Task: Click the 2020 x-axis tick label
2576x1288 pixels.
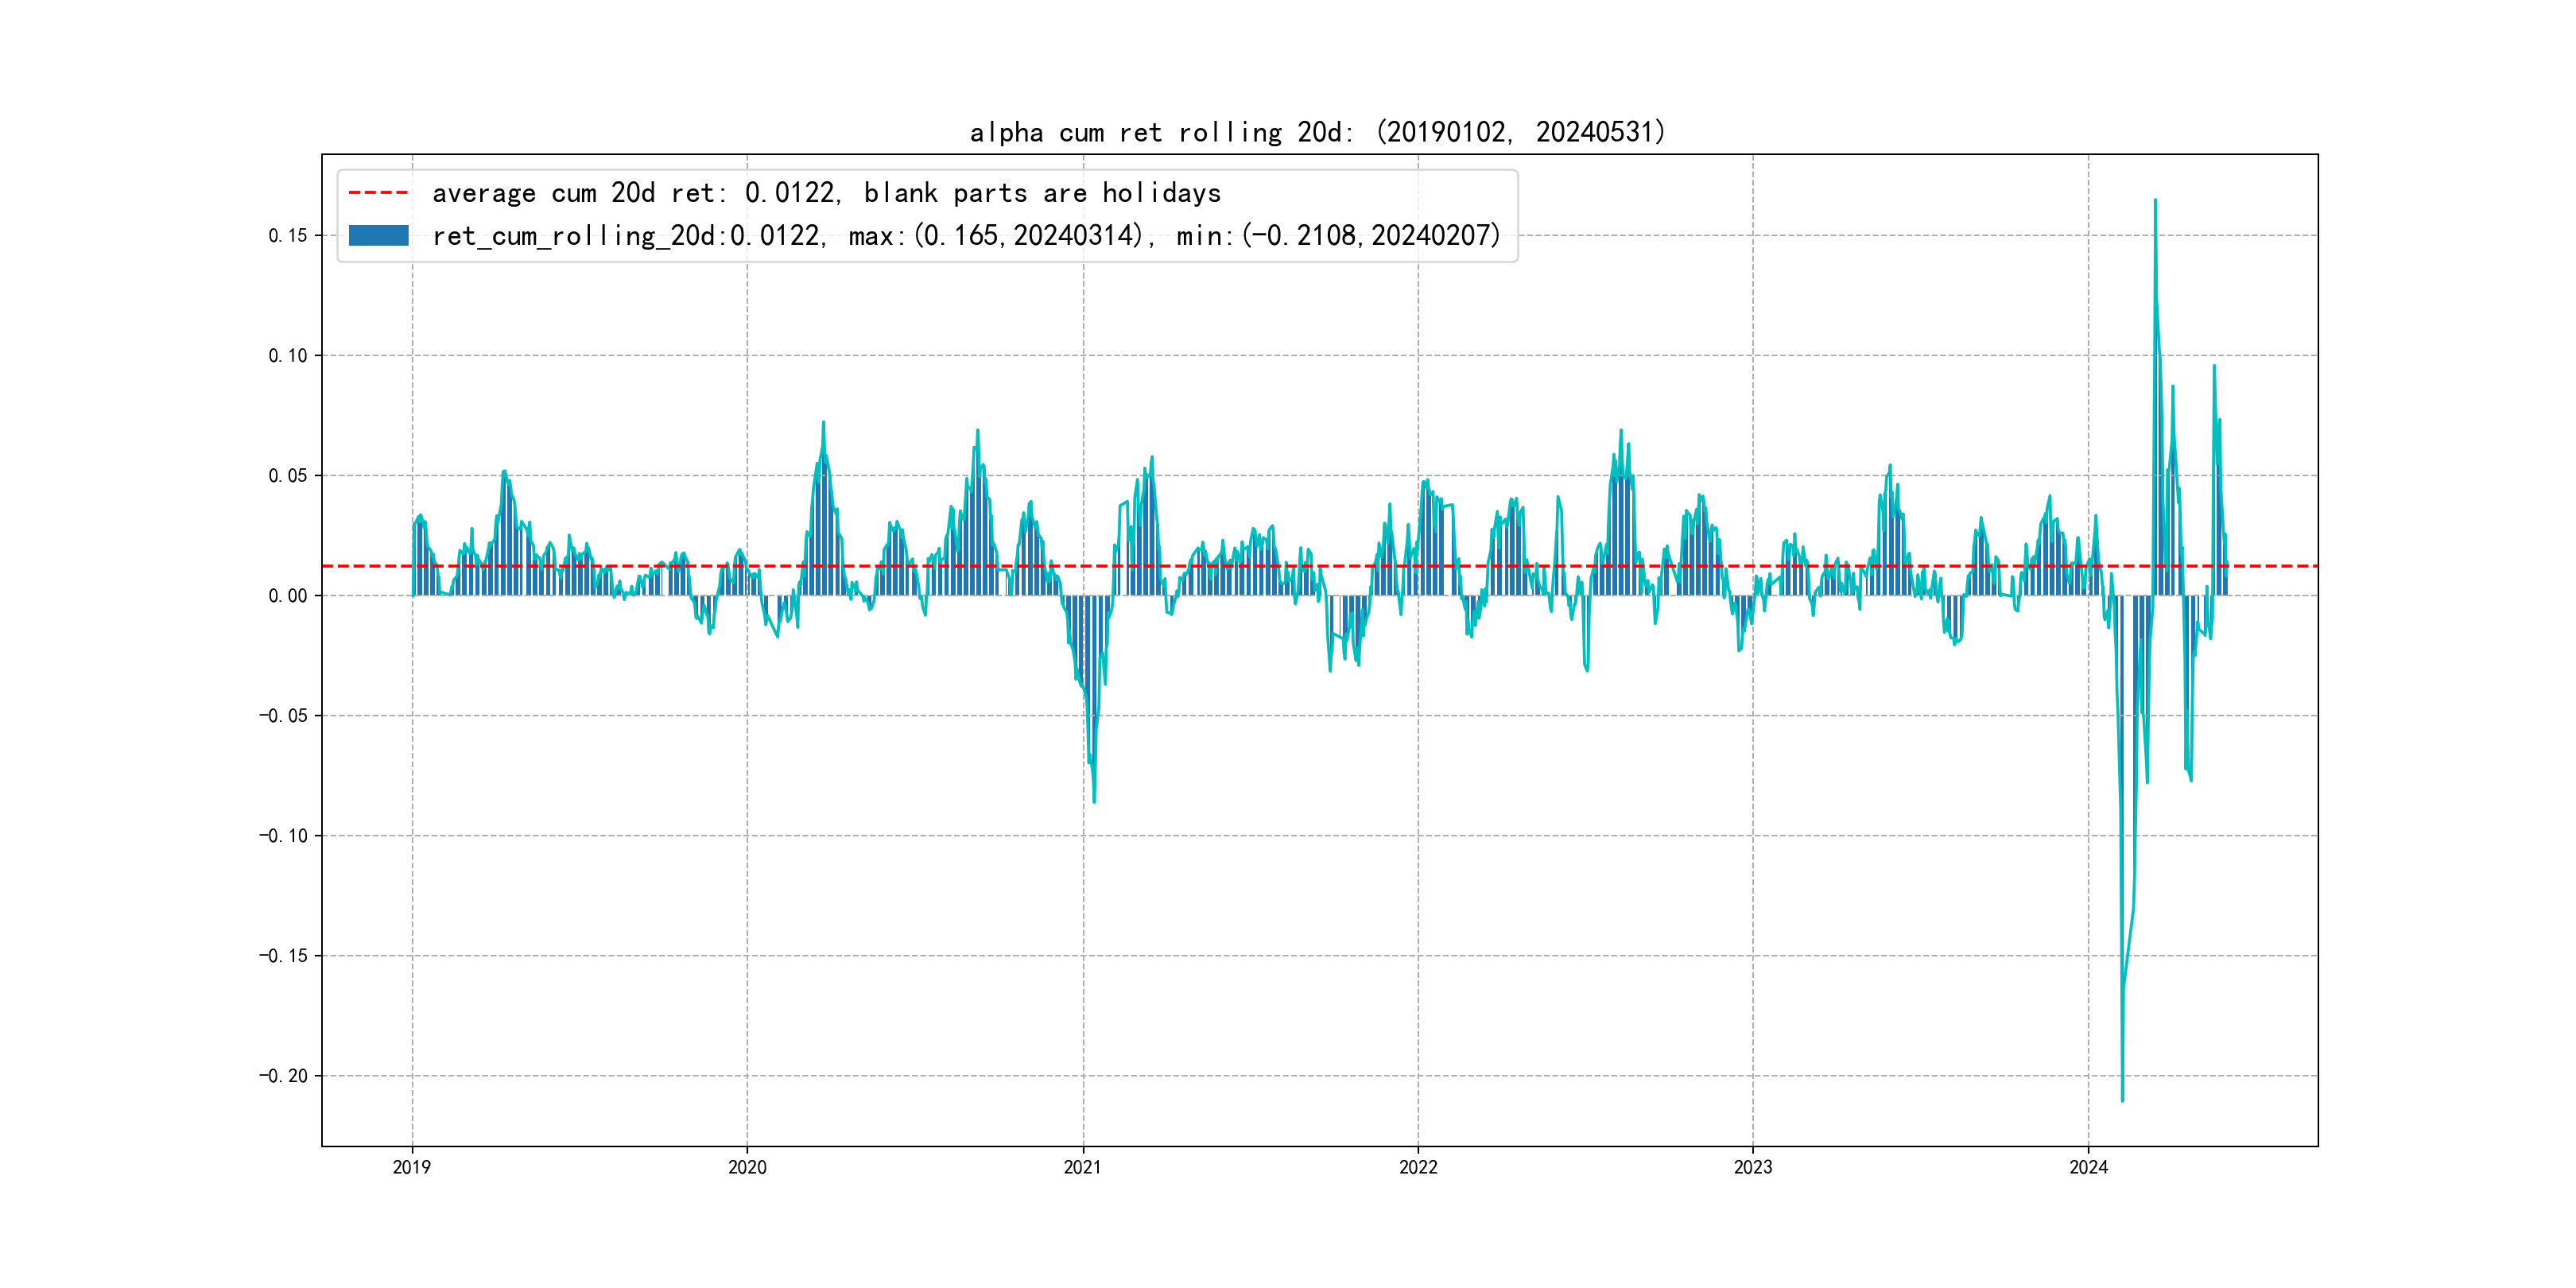Action: point(747,1167)
